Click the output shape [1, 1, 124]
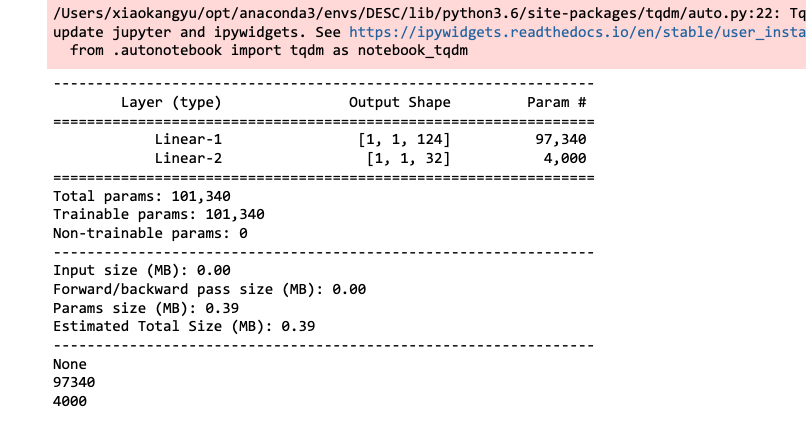This screenshot has width=806, height=426. coord(404,139)
